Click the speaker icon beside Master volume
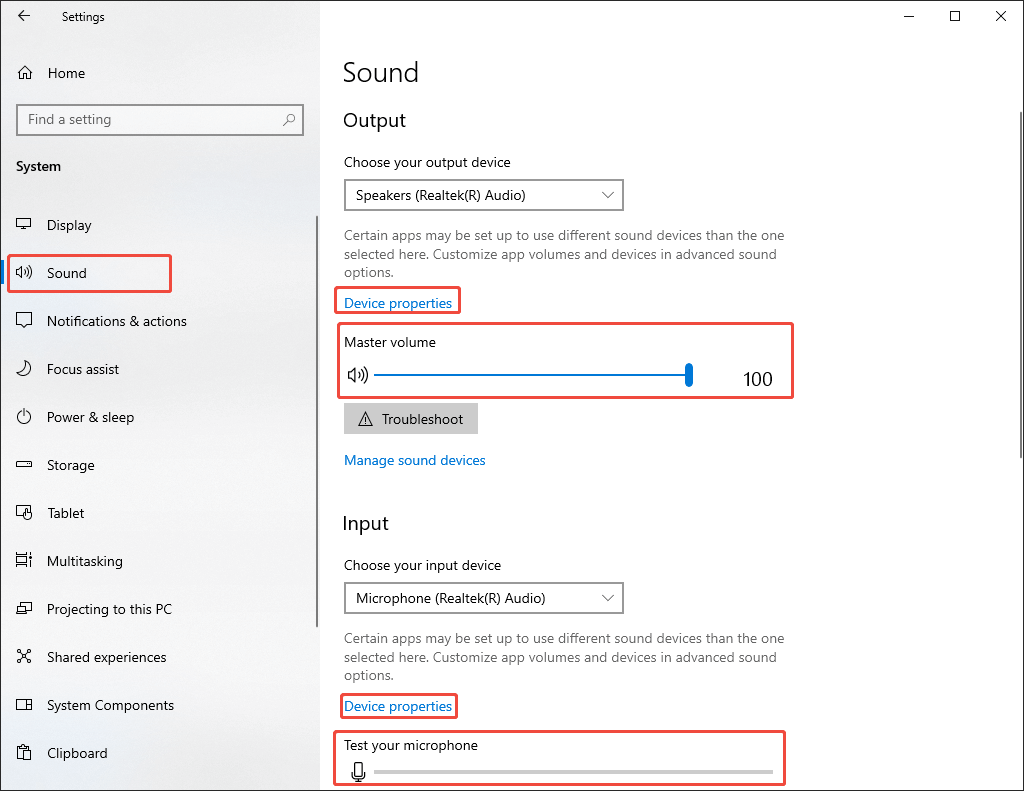Viewport: 1024px width, 791px height. [358, 374]
